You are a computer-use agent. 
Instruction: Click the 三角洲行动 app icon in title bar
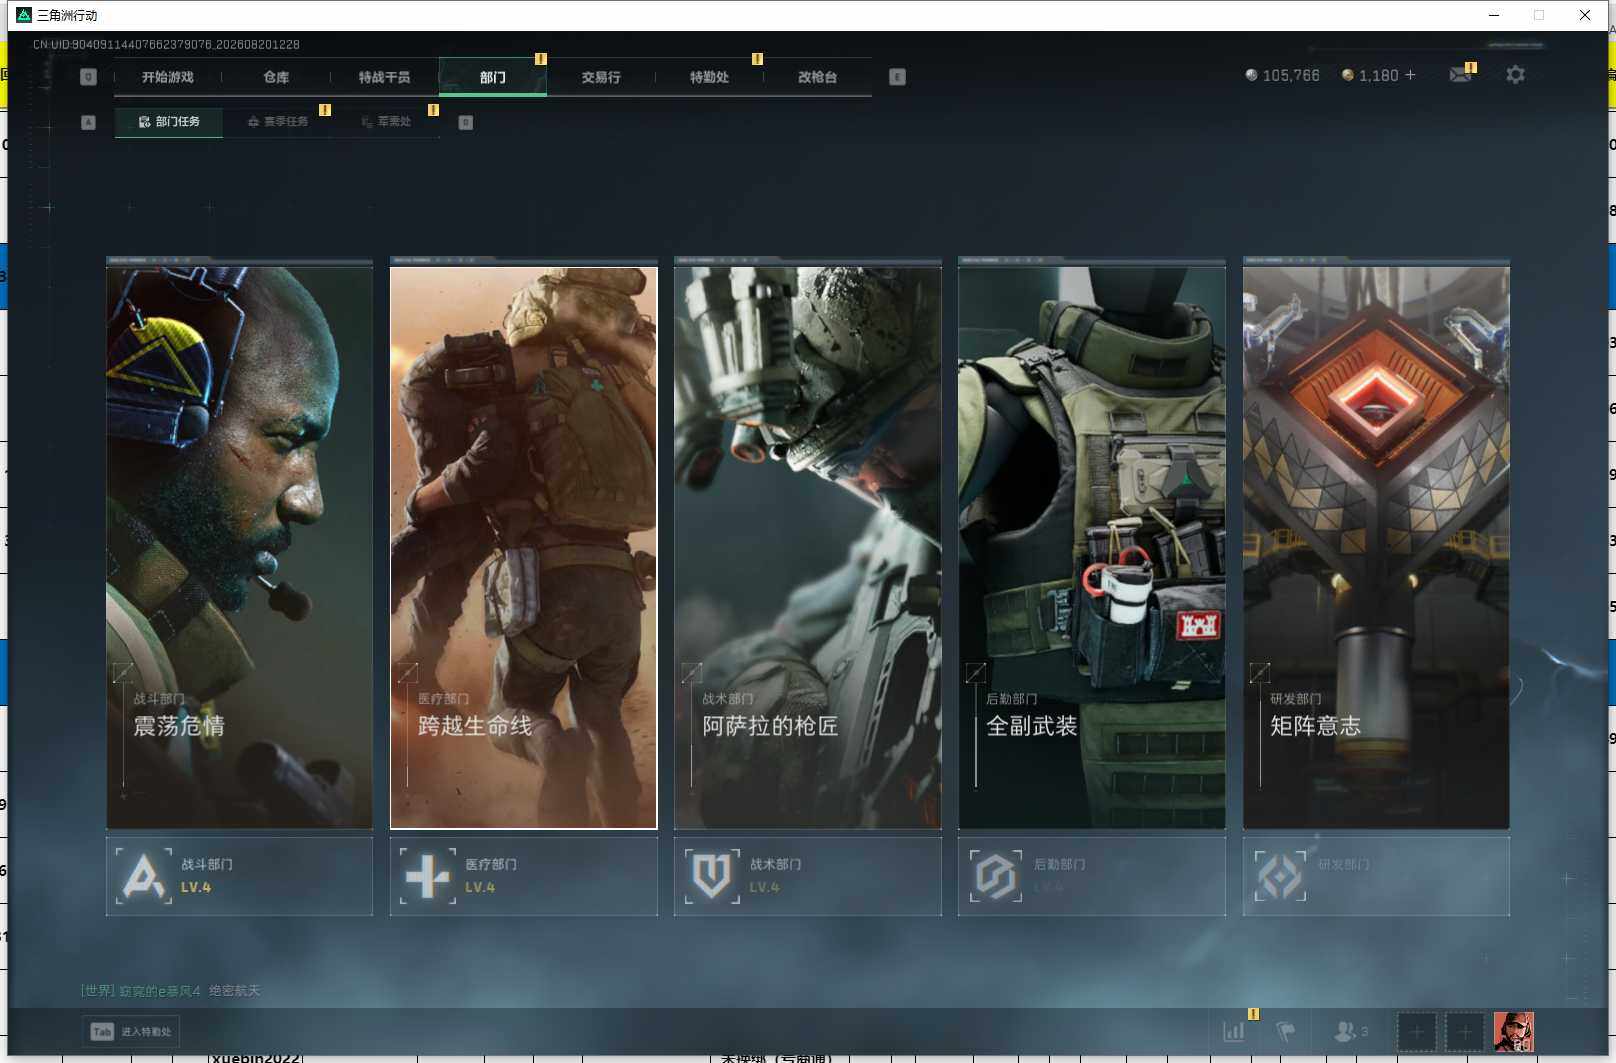(x=24, y=15)
